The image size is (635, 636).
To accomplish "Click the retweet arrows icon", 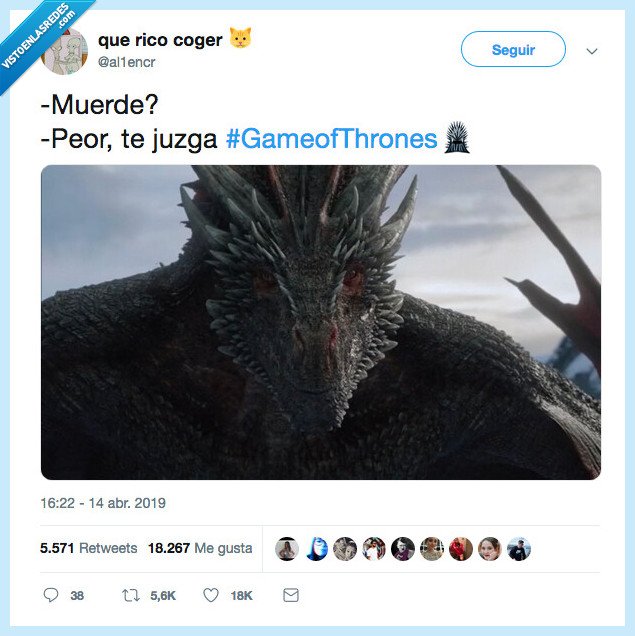I will pos(131,595).
